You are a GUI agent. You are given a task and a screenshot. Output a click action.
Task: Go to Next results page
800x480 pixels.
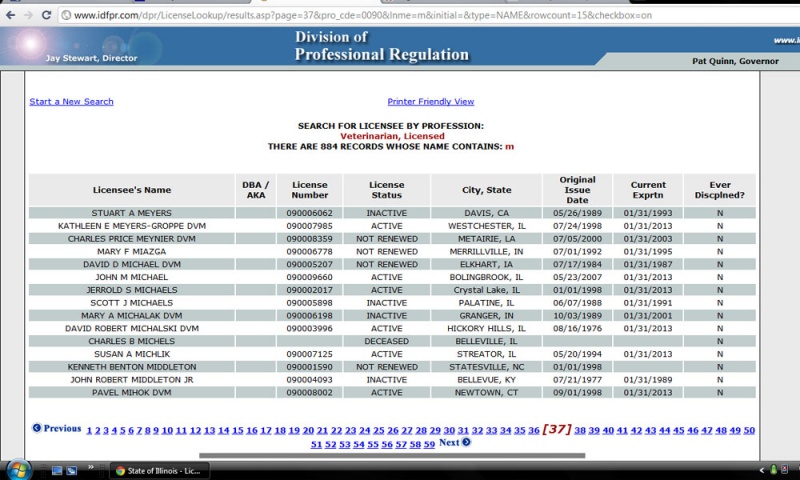coord(455,442)
